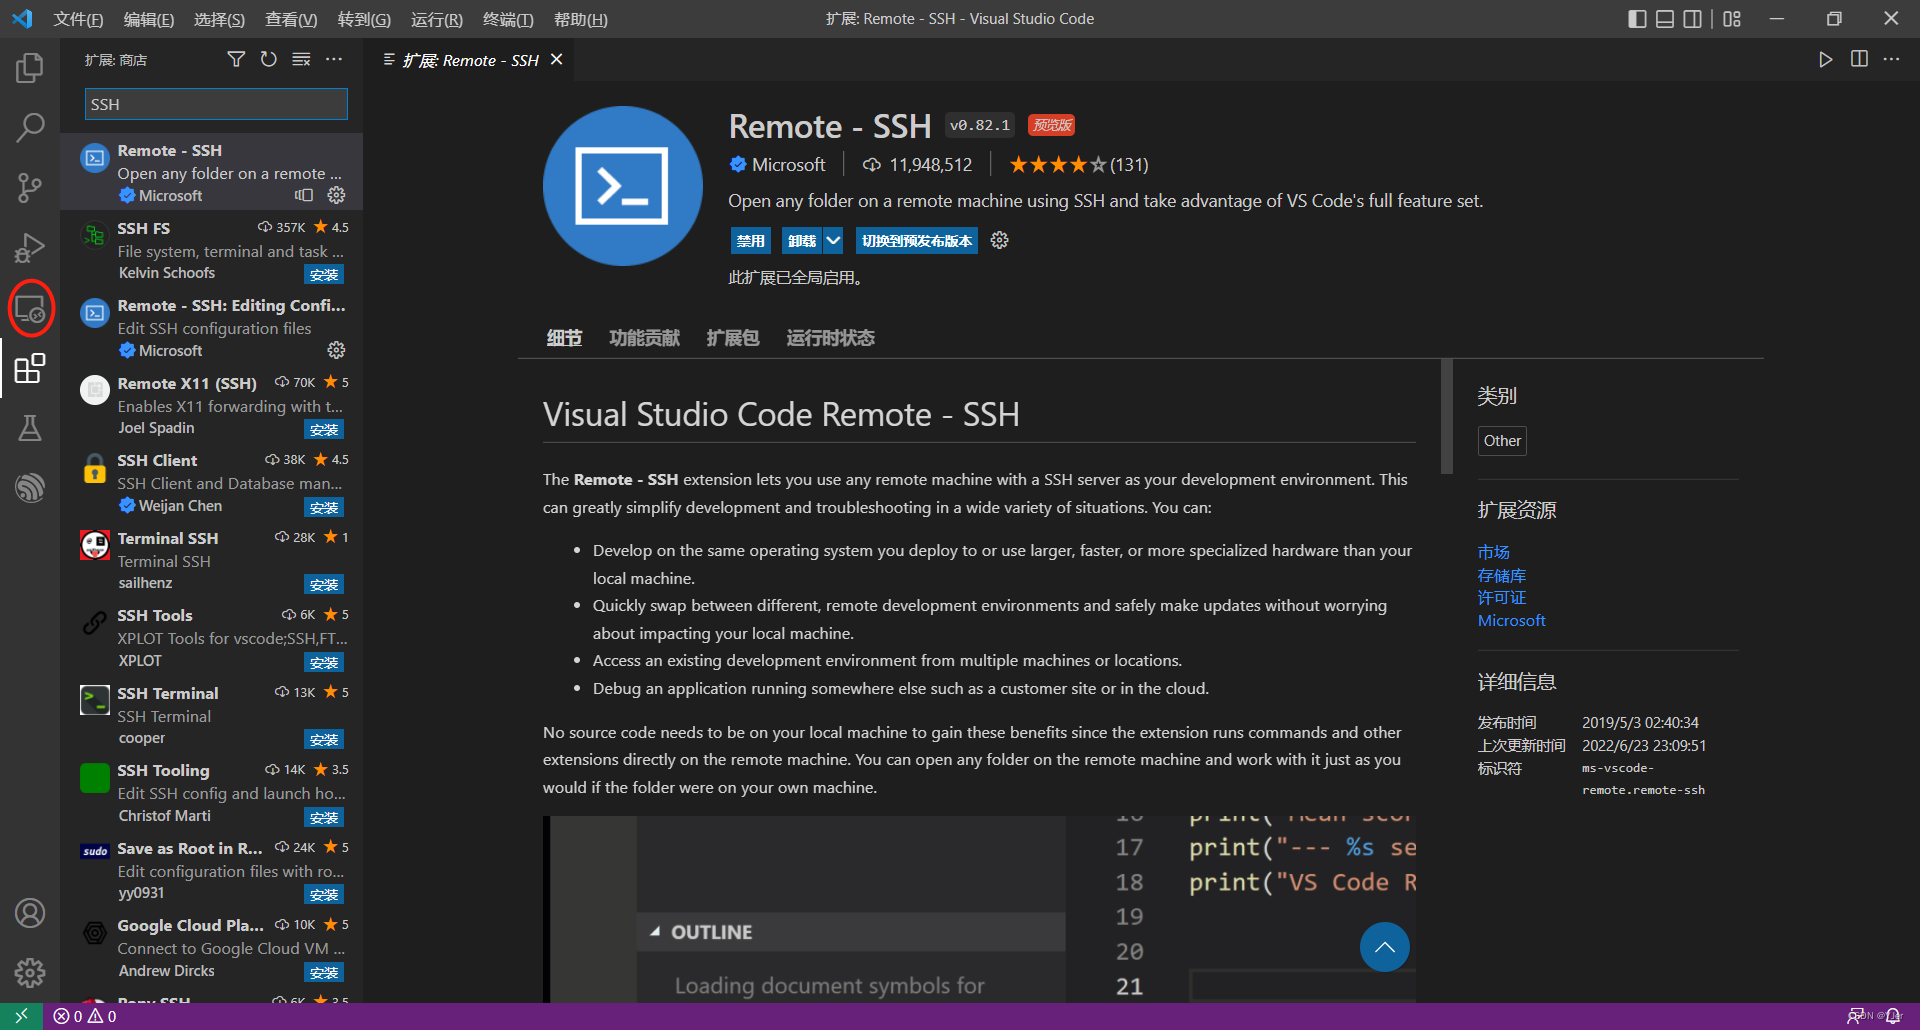
Task: Toggle primary side bar layout icon
Action: [x=1637, y=19]
